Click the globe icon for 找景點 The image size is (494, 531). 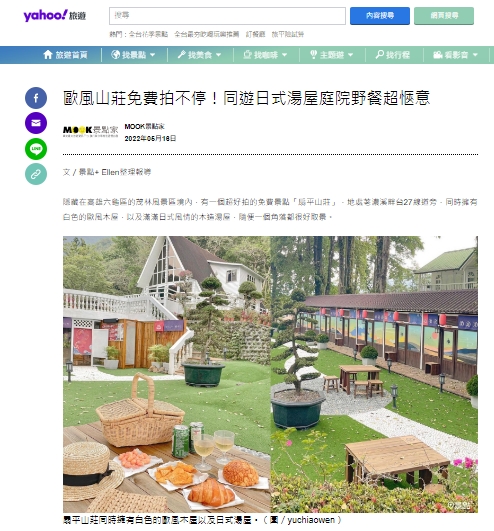(x=115, y=55)
